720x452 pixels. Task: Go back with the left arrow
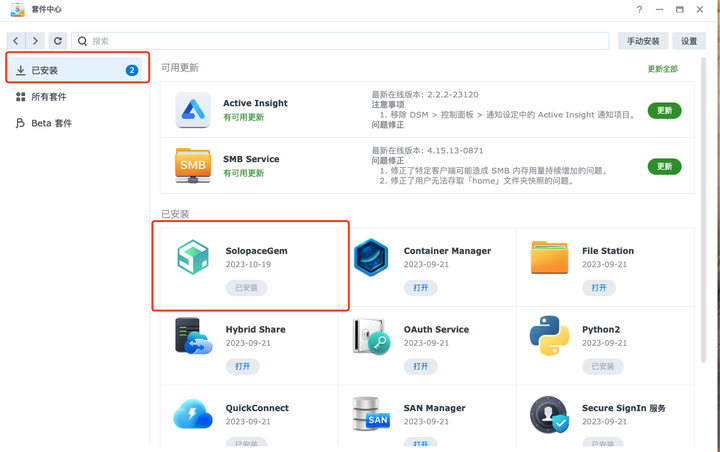(16, 41)
